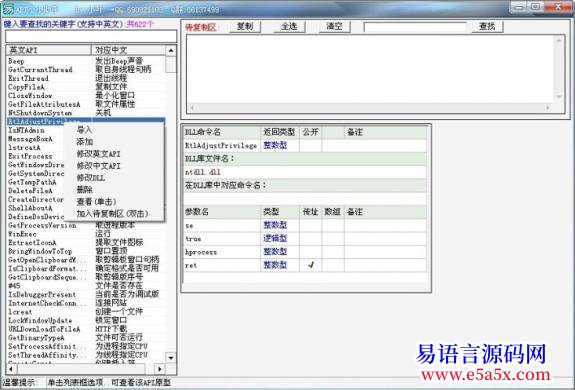Image resolution: width=575 pixels, height=390 pixels.
Task: Choose 导入 from context menu
Action: coord(84,130)
